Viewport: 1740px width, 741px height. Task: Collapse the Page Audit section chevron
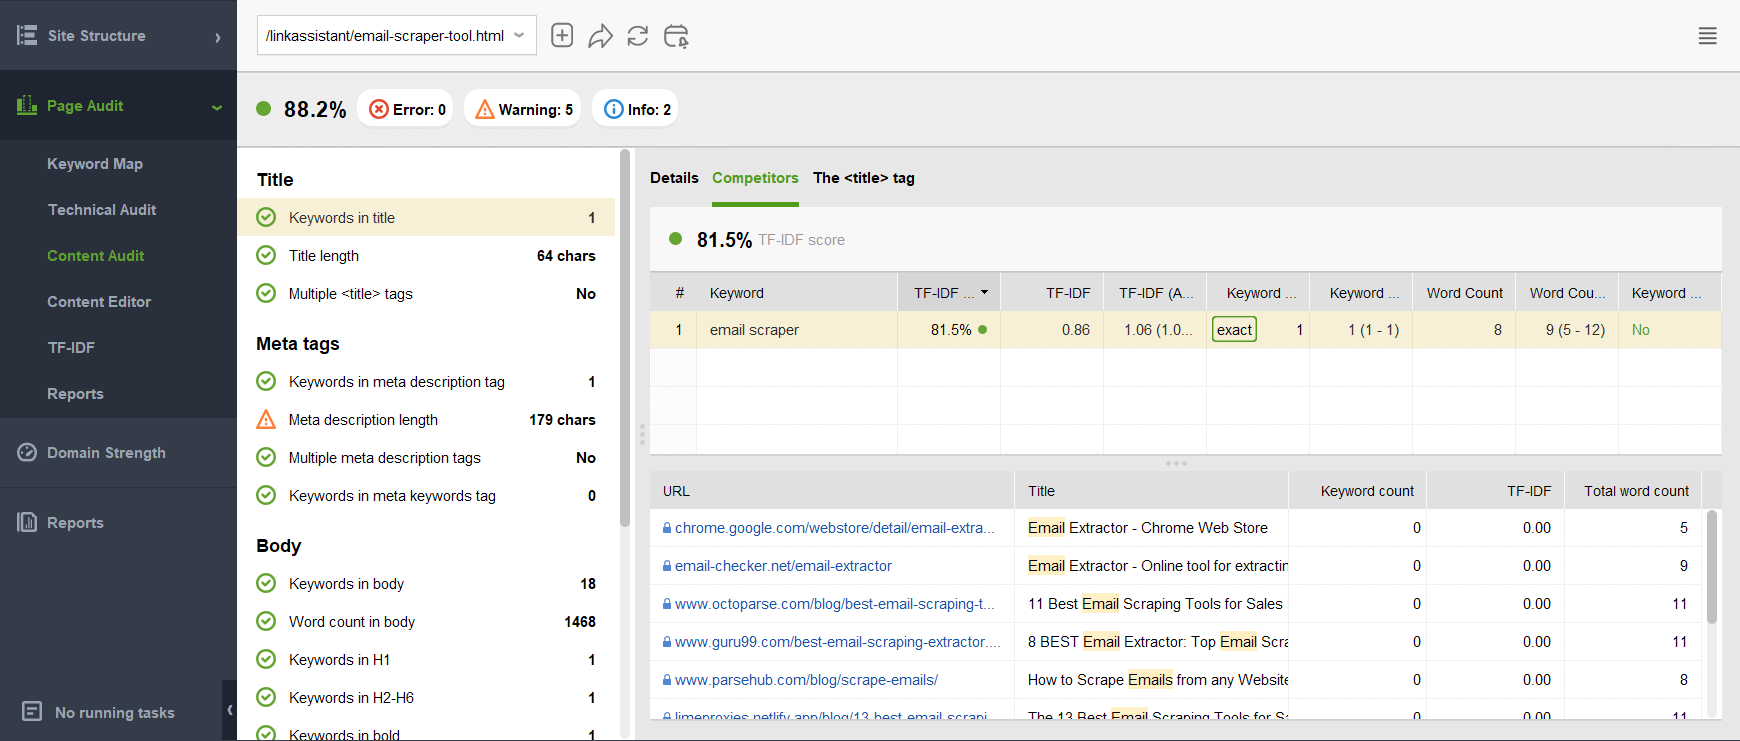217,107
